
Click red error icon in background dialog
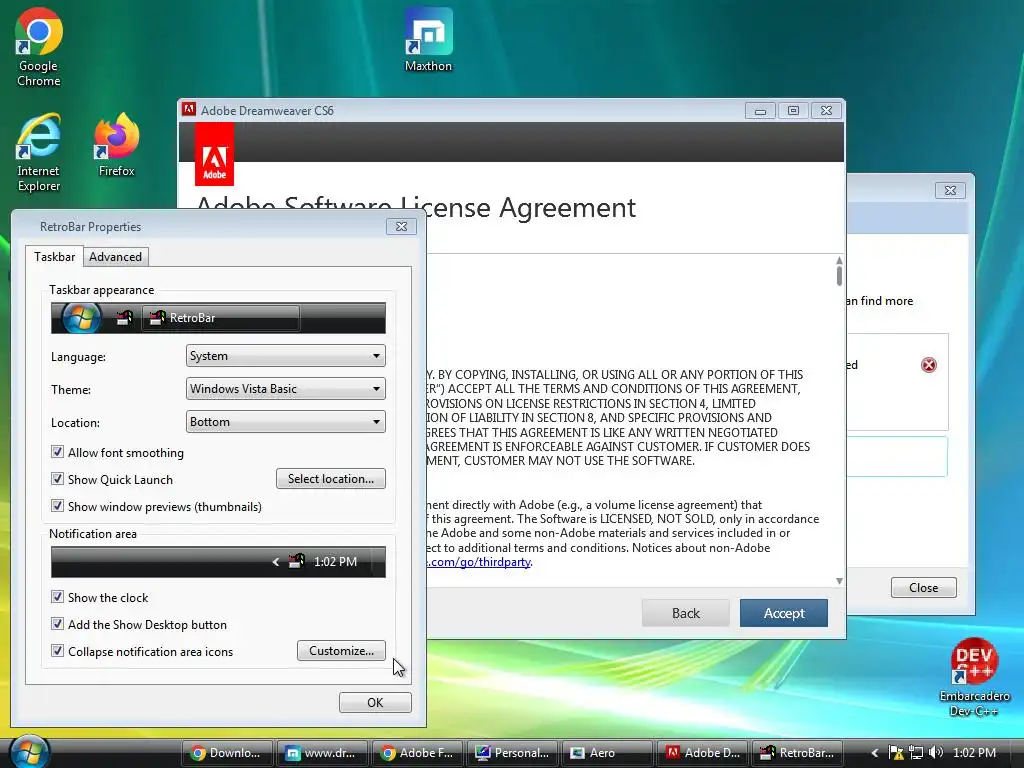929,365
